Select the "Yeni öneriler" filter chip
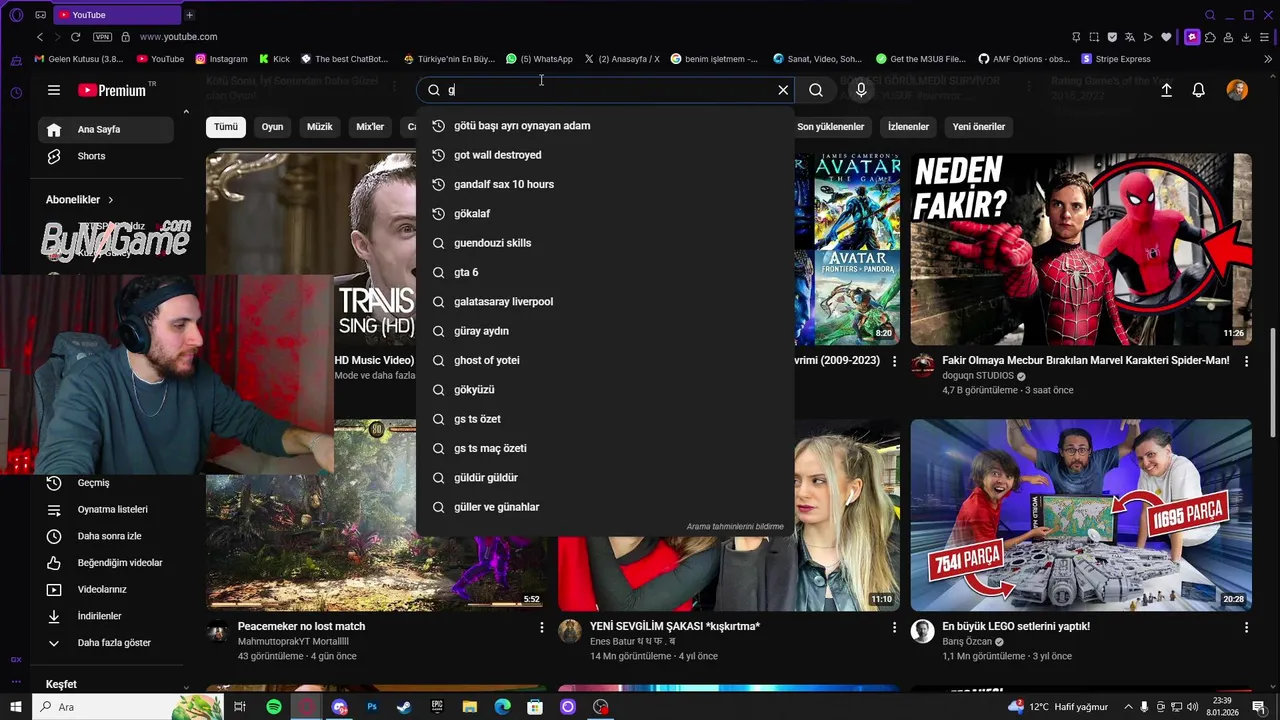 979,127
